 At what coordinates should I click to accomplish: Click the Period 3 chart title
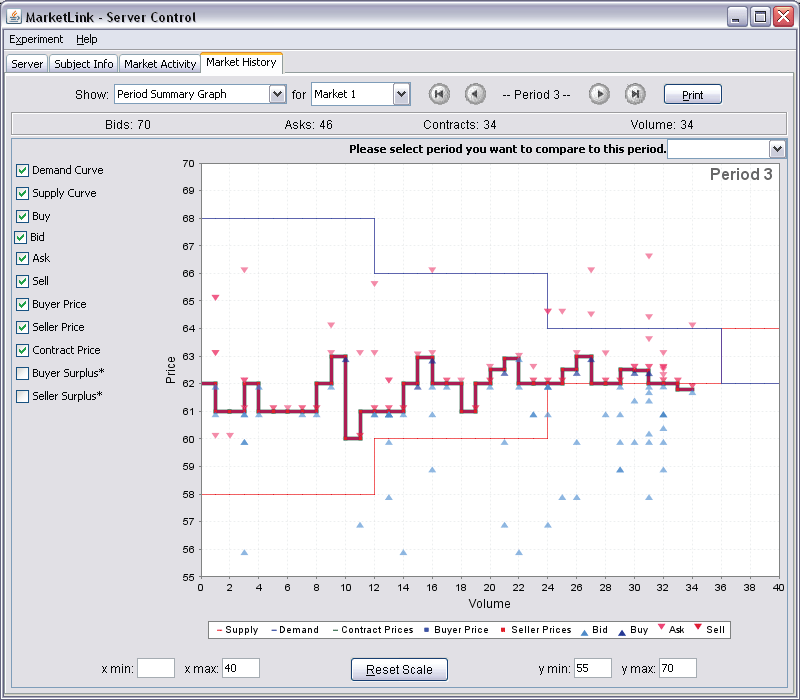741,174
